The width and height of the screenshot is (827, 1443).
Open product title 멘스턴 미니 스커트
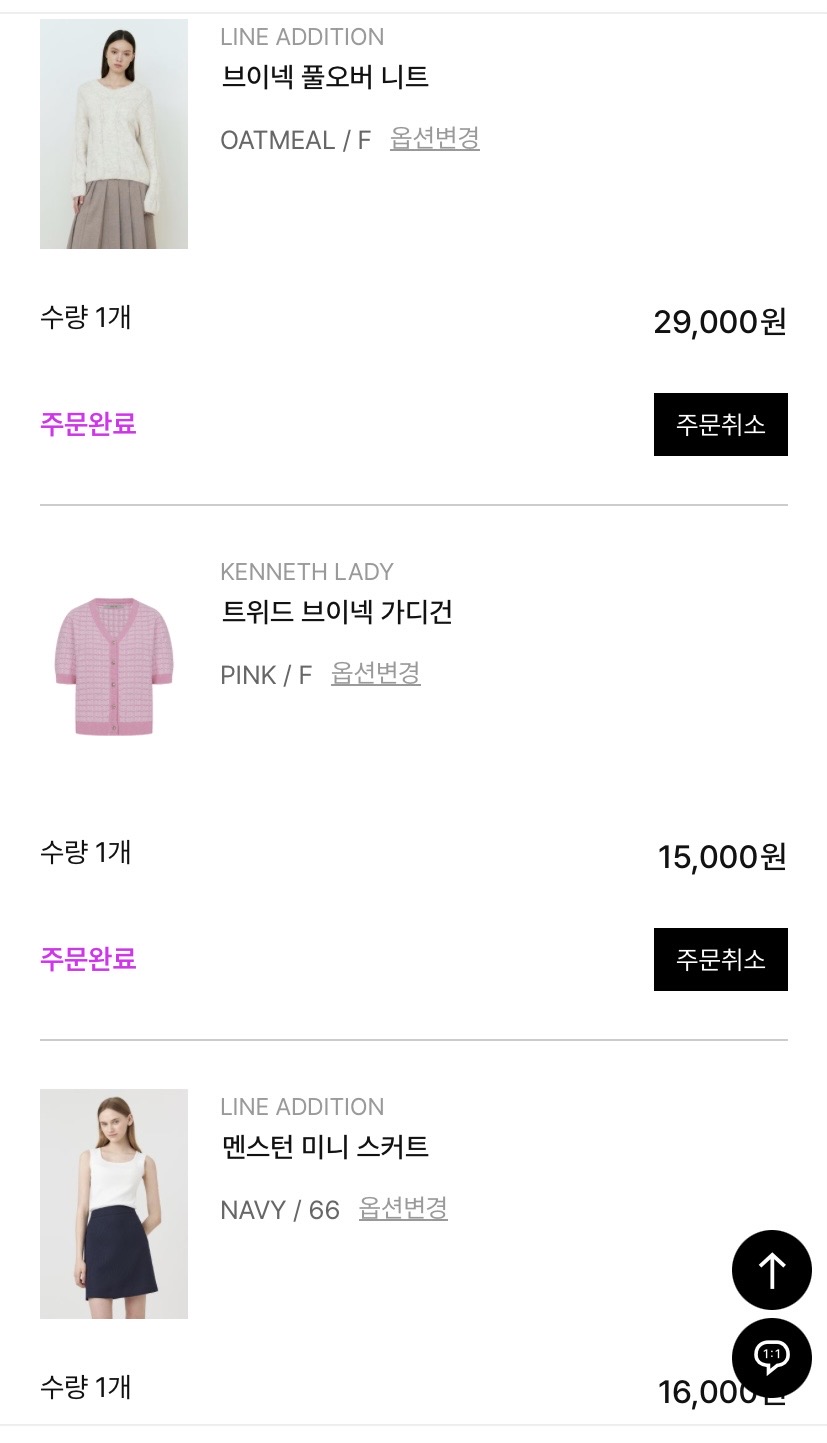click(325, 1147)
